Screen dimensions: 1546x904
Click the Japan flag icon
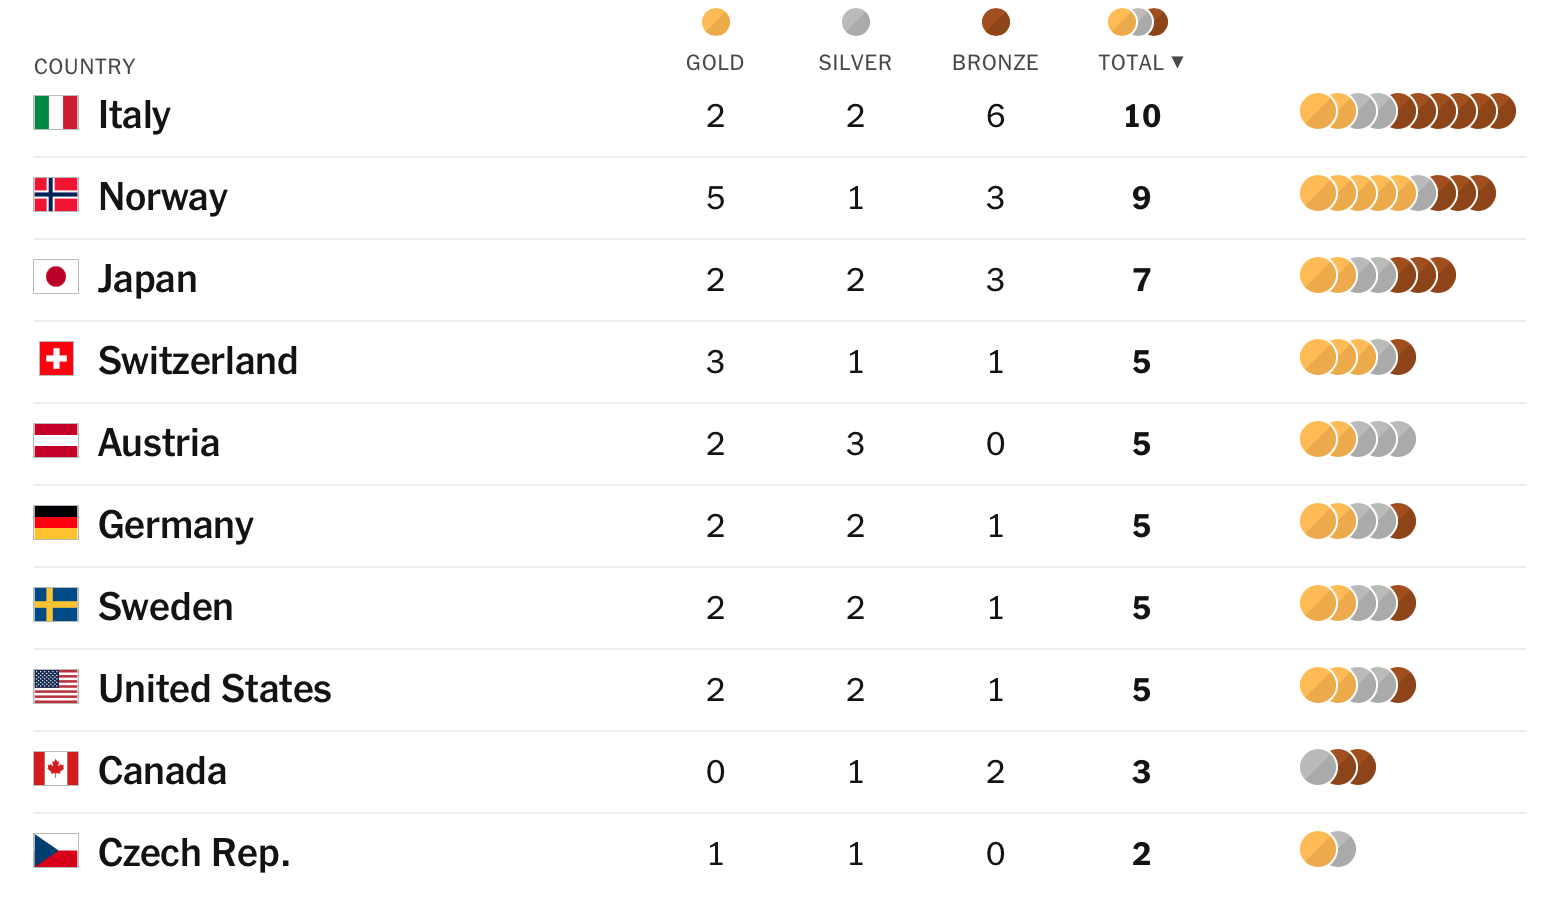(x=56, y=277)
